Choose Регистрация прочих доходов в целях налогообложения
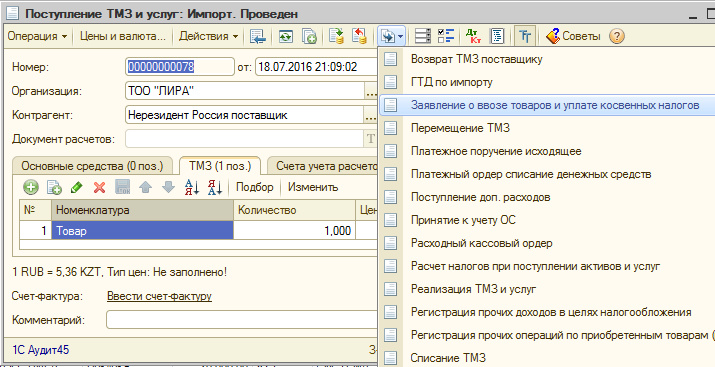The height and width of the screenshot is (367, 715). pyautogui.click(x=547, y=312)
